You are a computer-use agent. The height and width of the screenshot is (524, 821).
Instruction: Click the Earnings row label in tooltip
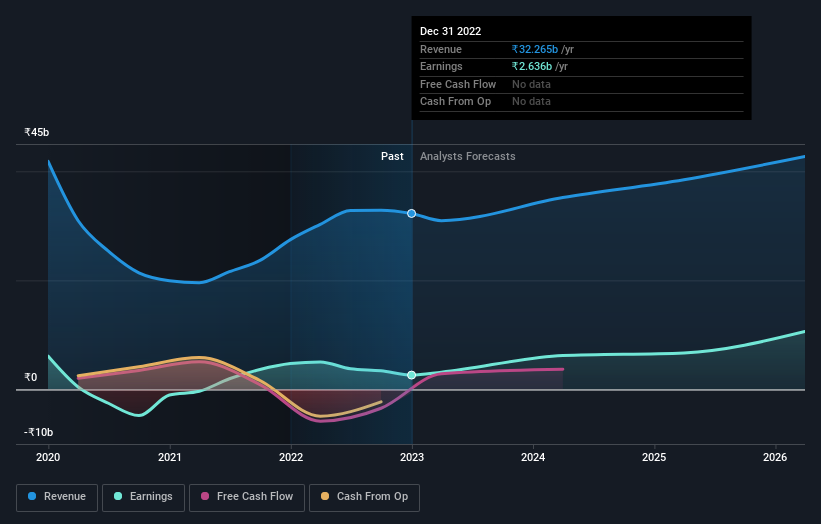(x=441, y=66)
